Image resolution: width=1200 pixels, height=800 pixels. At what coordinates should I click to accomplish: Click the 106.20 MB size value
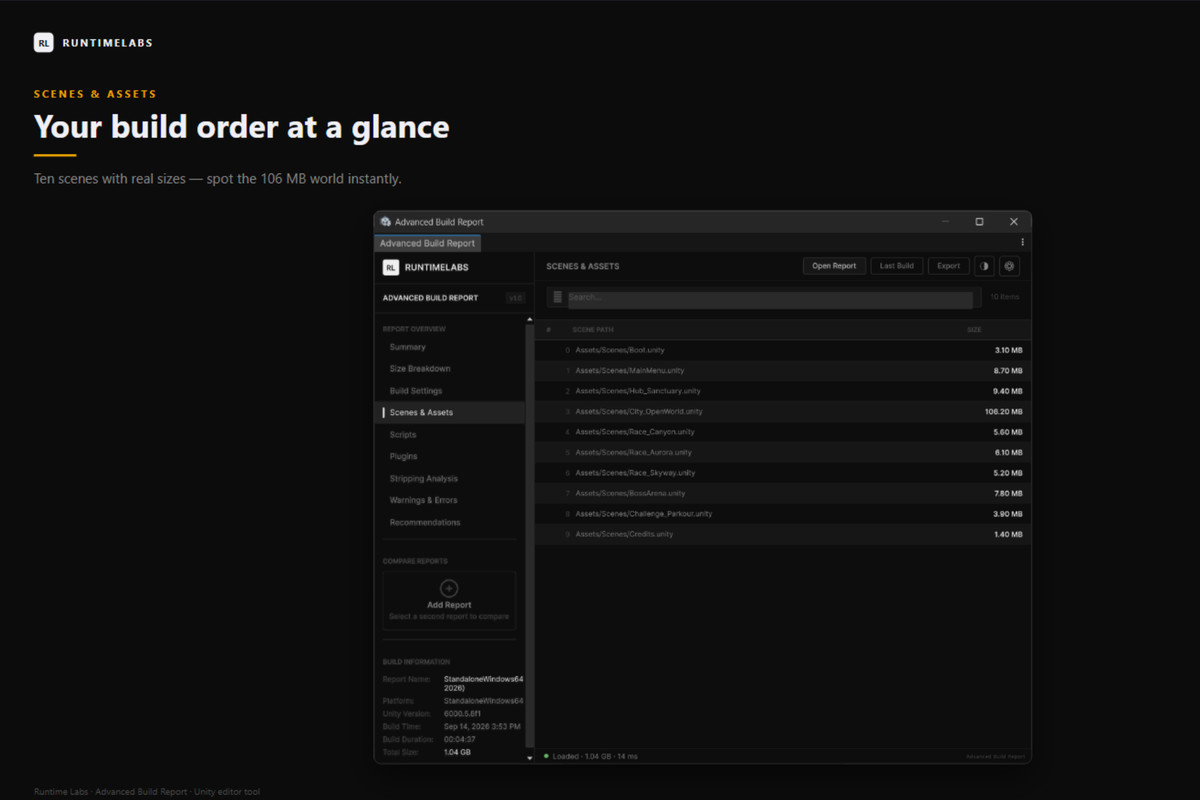point(1003,411)
